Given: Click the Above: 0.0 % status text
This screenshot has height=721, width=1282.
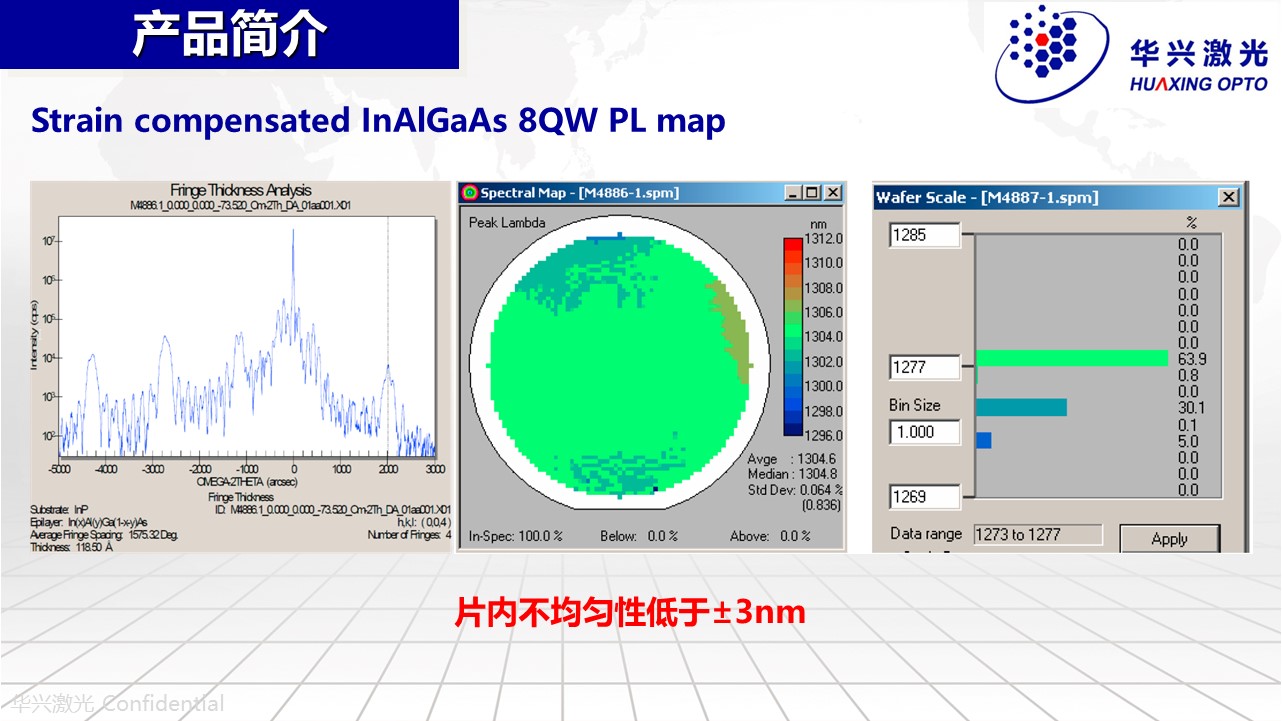Looking at the screenshot, I should point(770,536).
